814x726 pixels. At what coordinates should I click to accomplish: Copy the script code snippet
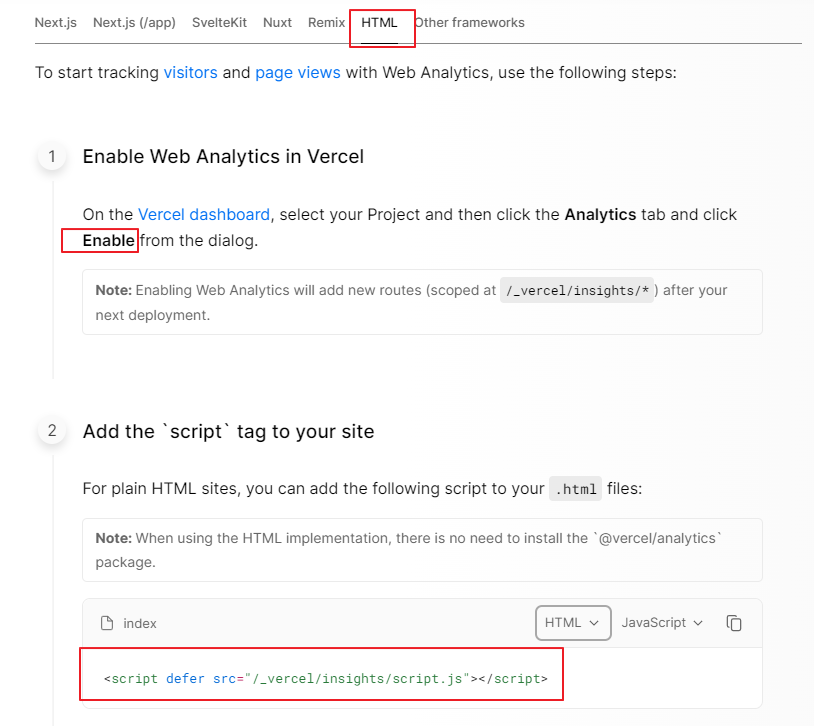[734, 623]
